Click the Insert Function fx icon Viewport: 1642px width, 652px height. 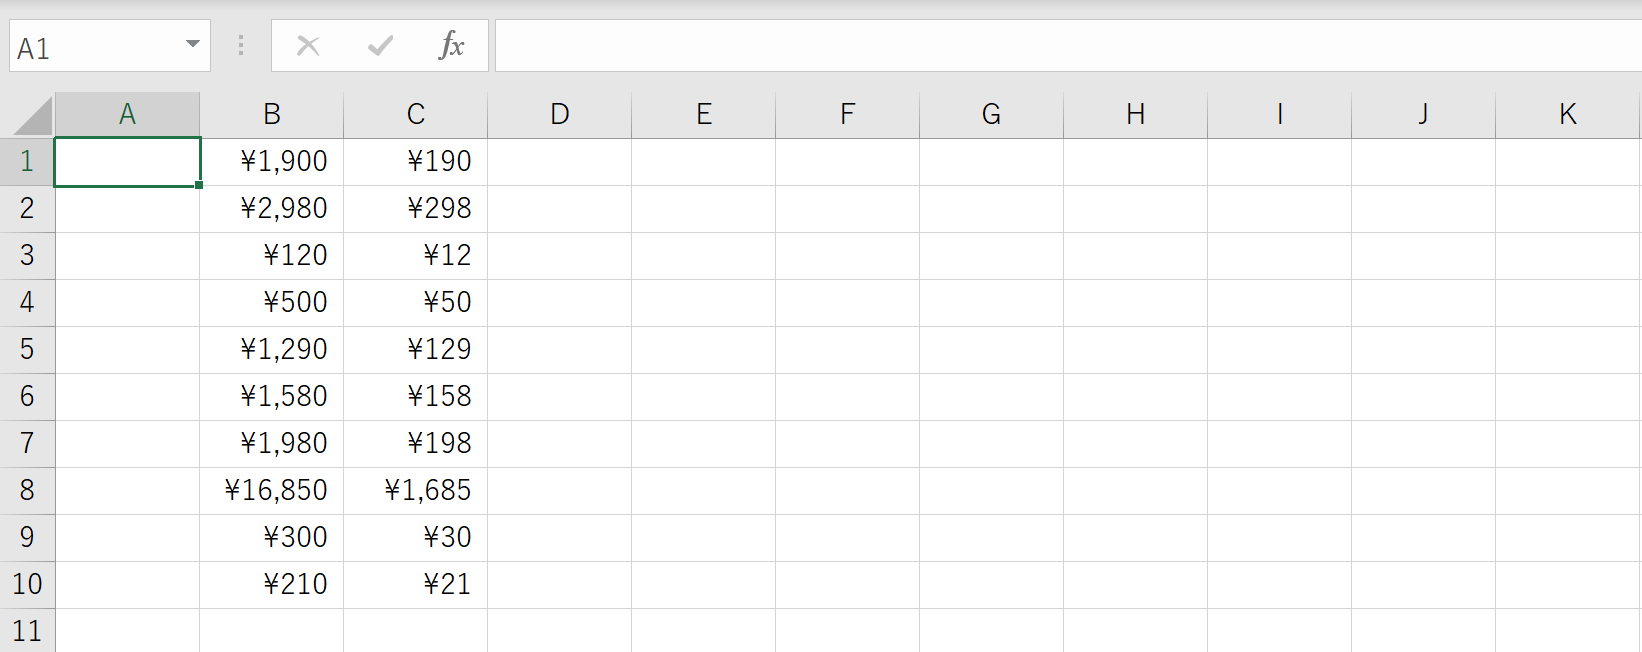(x=452, y=45)
